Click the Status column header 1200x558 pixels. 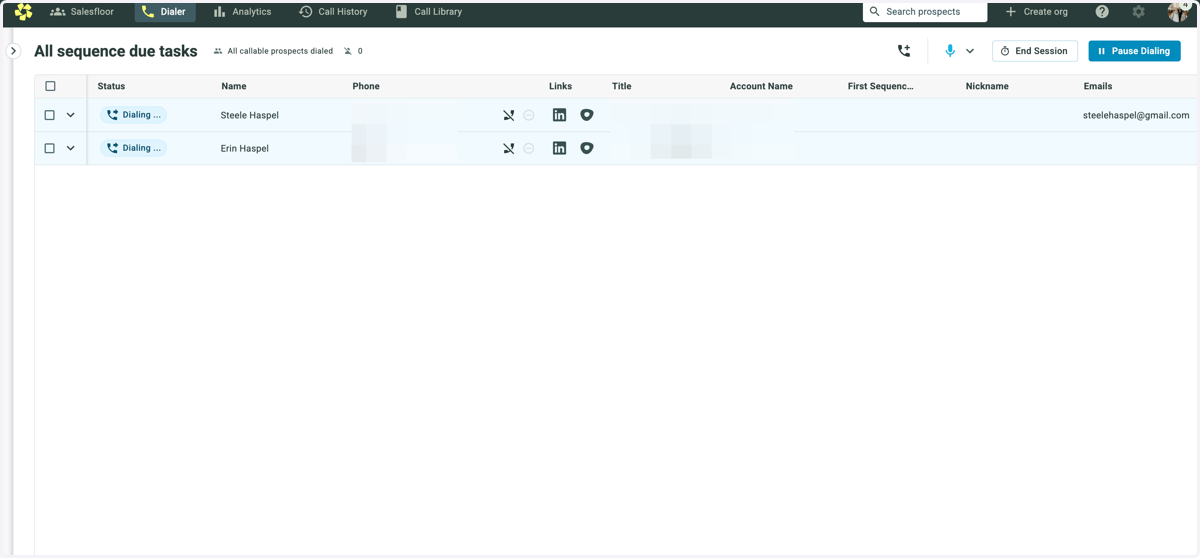point(112,86)
